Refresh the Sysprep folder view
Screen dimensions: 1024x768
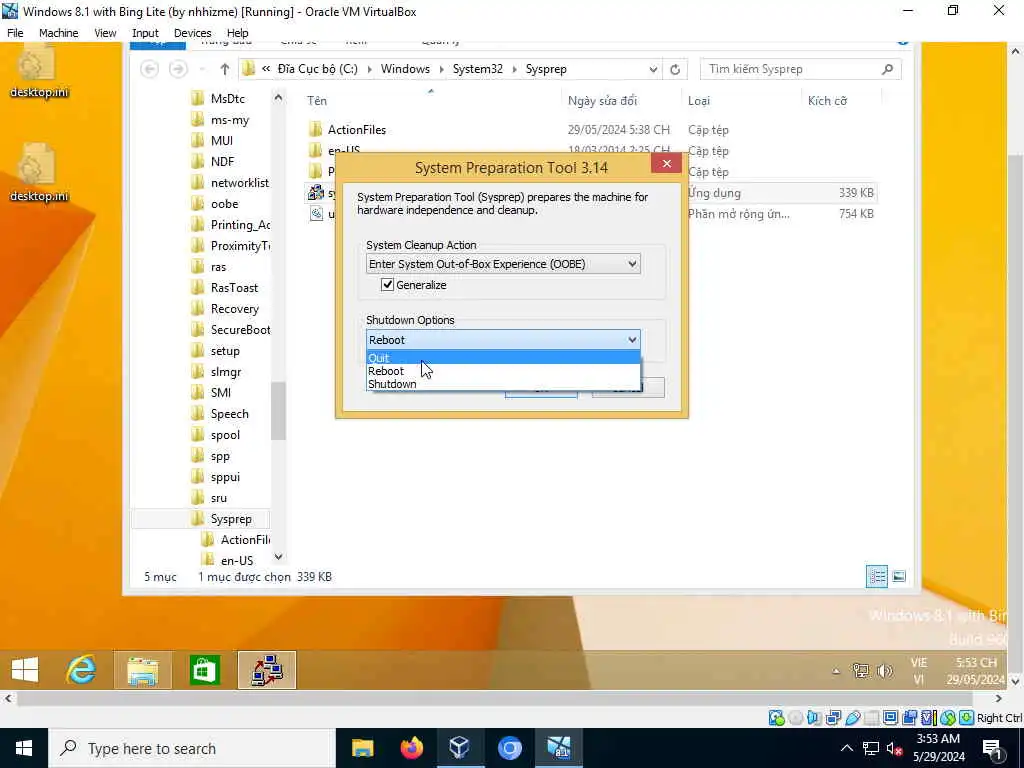[675, 69]
